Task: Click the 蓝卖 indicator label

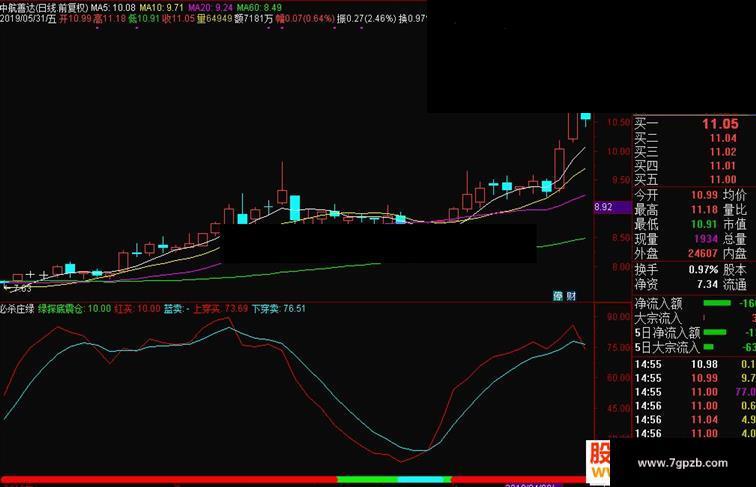Action: click(x=173, y=309)
